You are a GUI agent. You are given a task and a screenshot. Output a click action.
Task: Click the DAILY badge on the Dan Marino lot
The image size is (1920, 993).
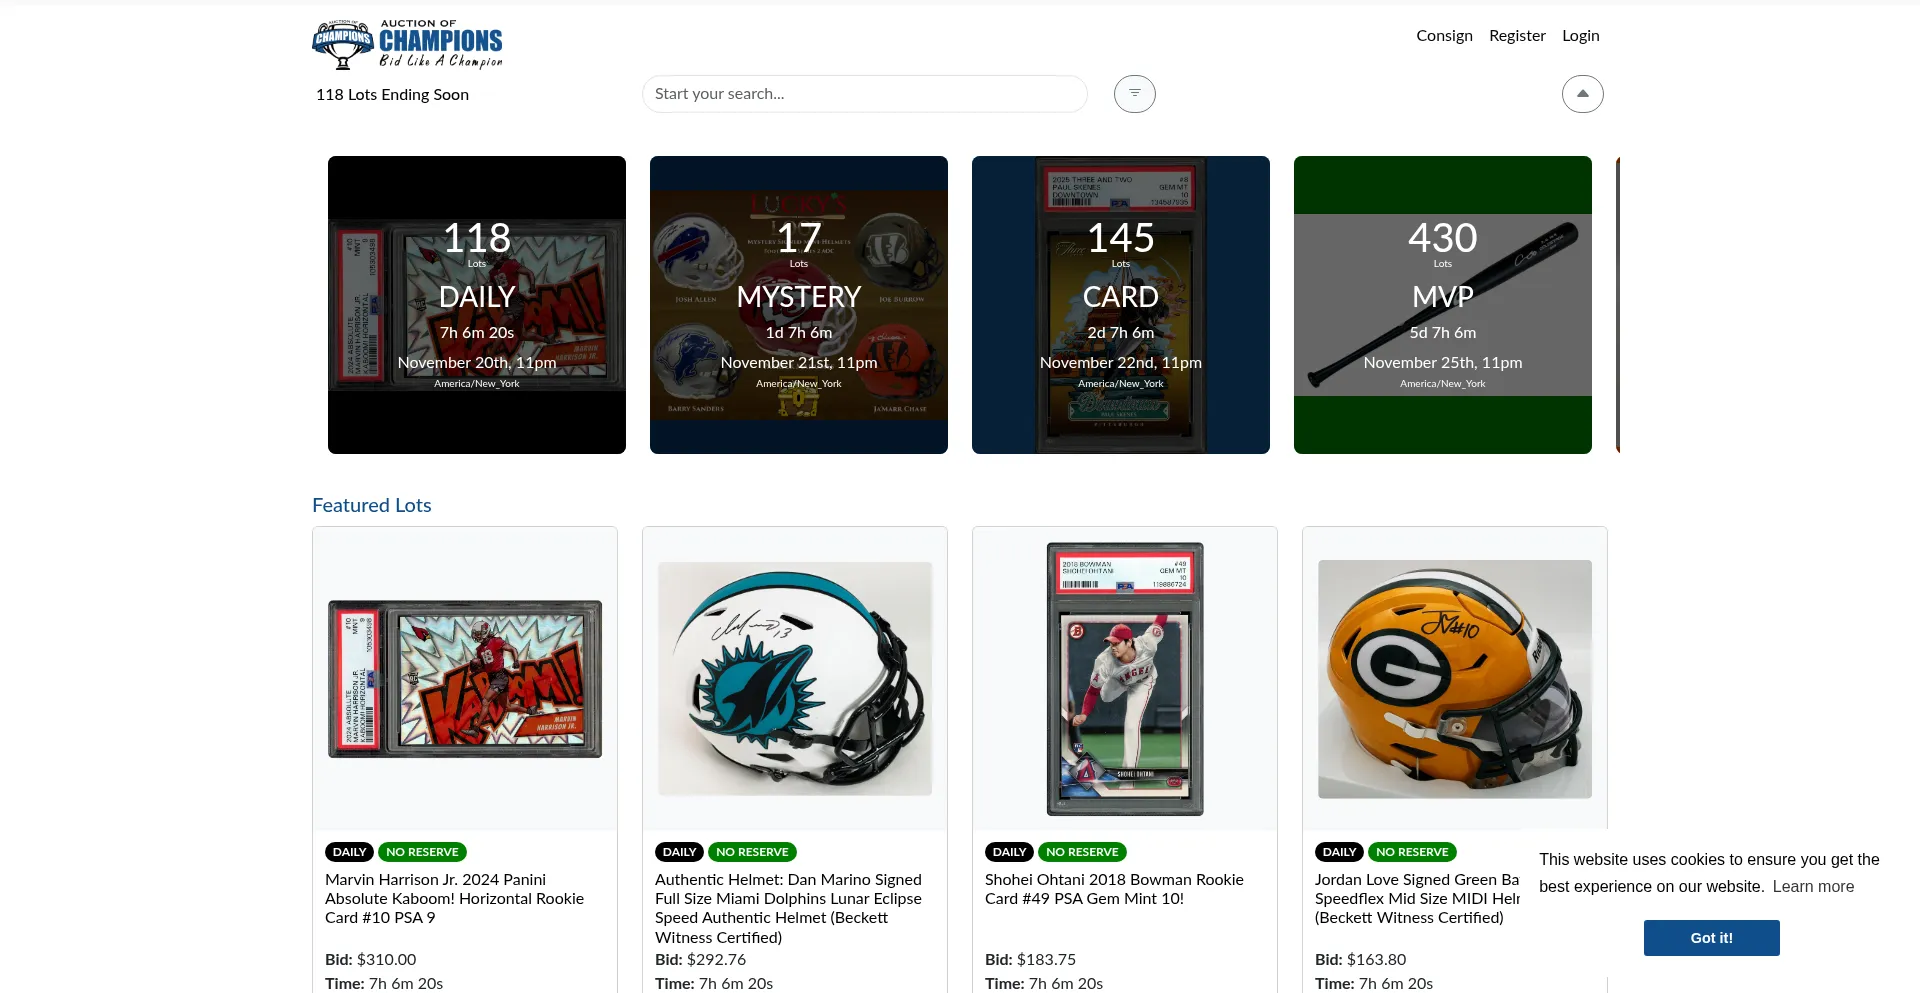pos(679,852)
